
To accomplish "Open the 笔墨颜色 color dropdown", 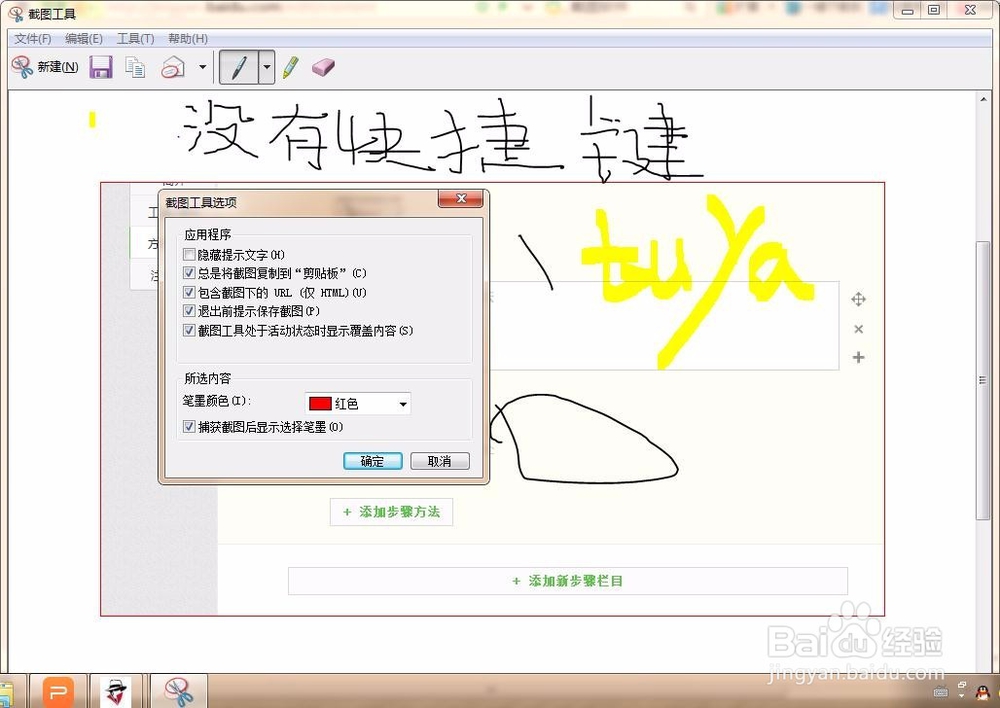I will [401, 403].
